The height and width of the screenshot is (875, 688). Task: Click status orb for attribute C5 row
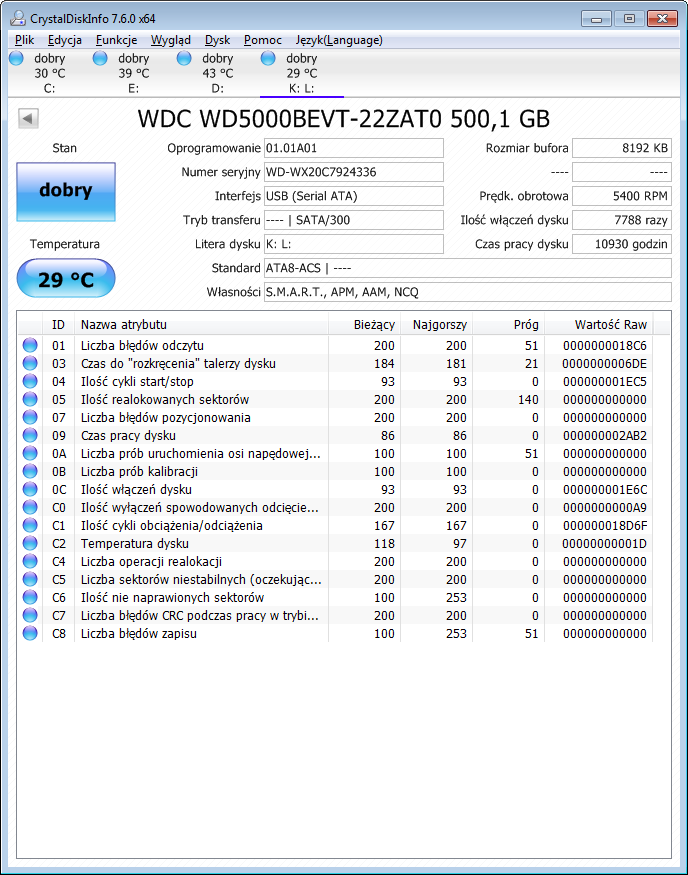(30, 579)
